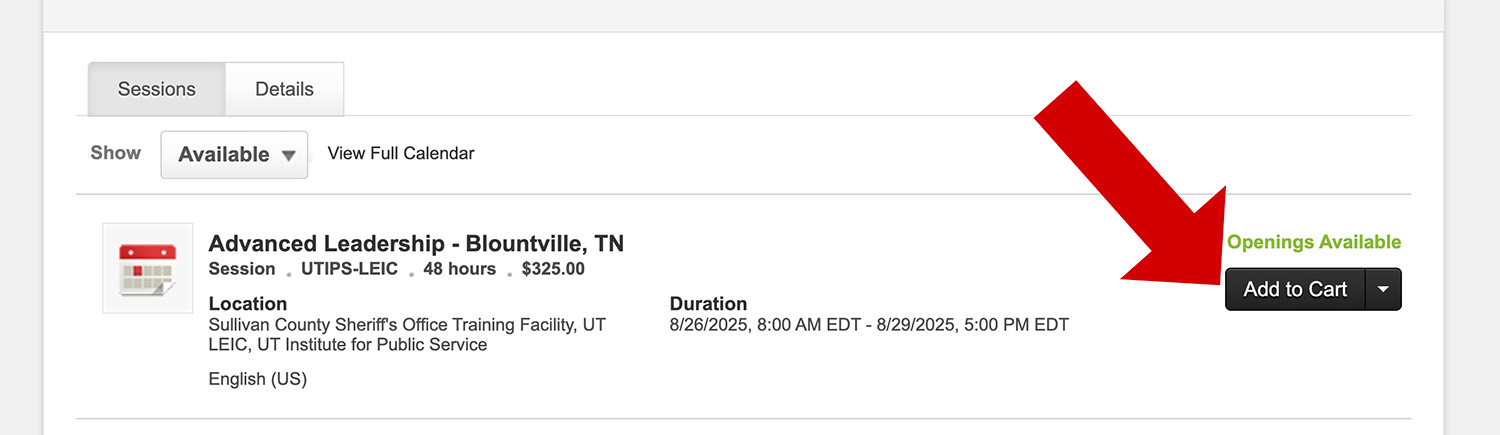This screenshot has width=1500, height=435.
Task: Click the English (US) language text
Action: [257, 379]
